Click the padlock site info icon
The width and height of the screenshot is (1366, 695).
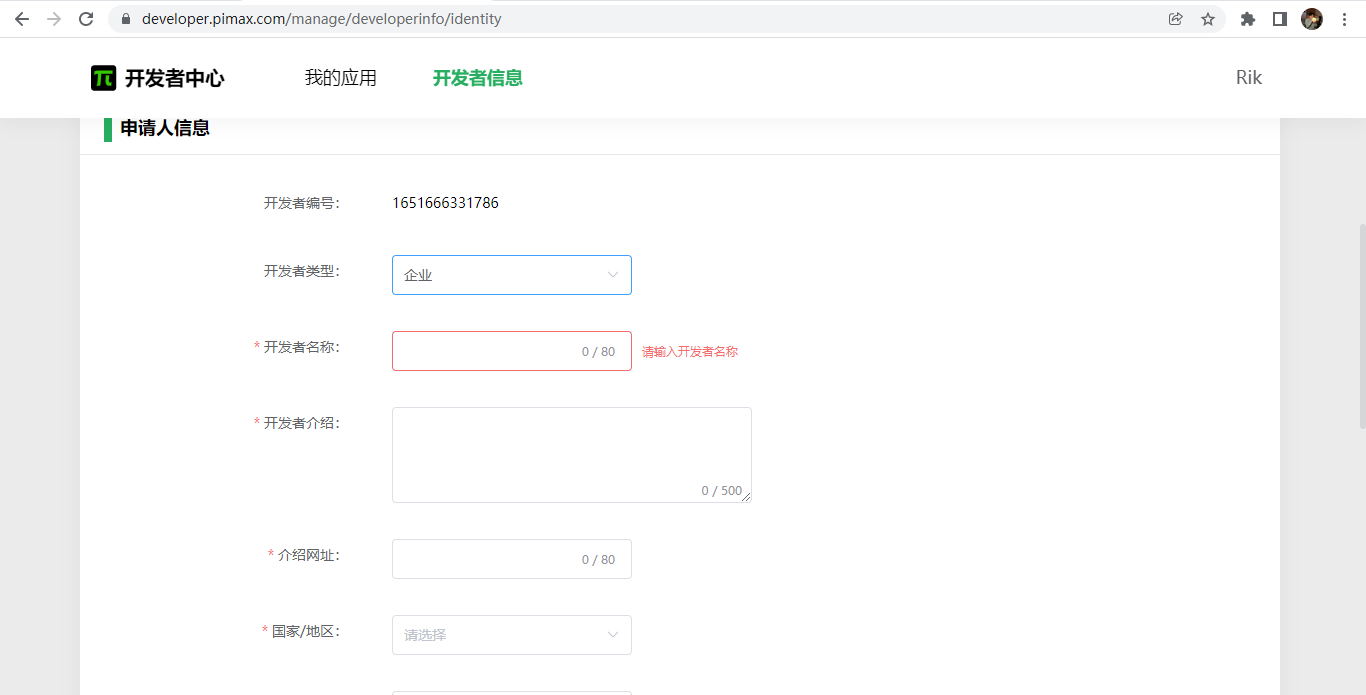[x=125, y=19]
